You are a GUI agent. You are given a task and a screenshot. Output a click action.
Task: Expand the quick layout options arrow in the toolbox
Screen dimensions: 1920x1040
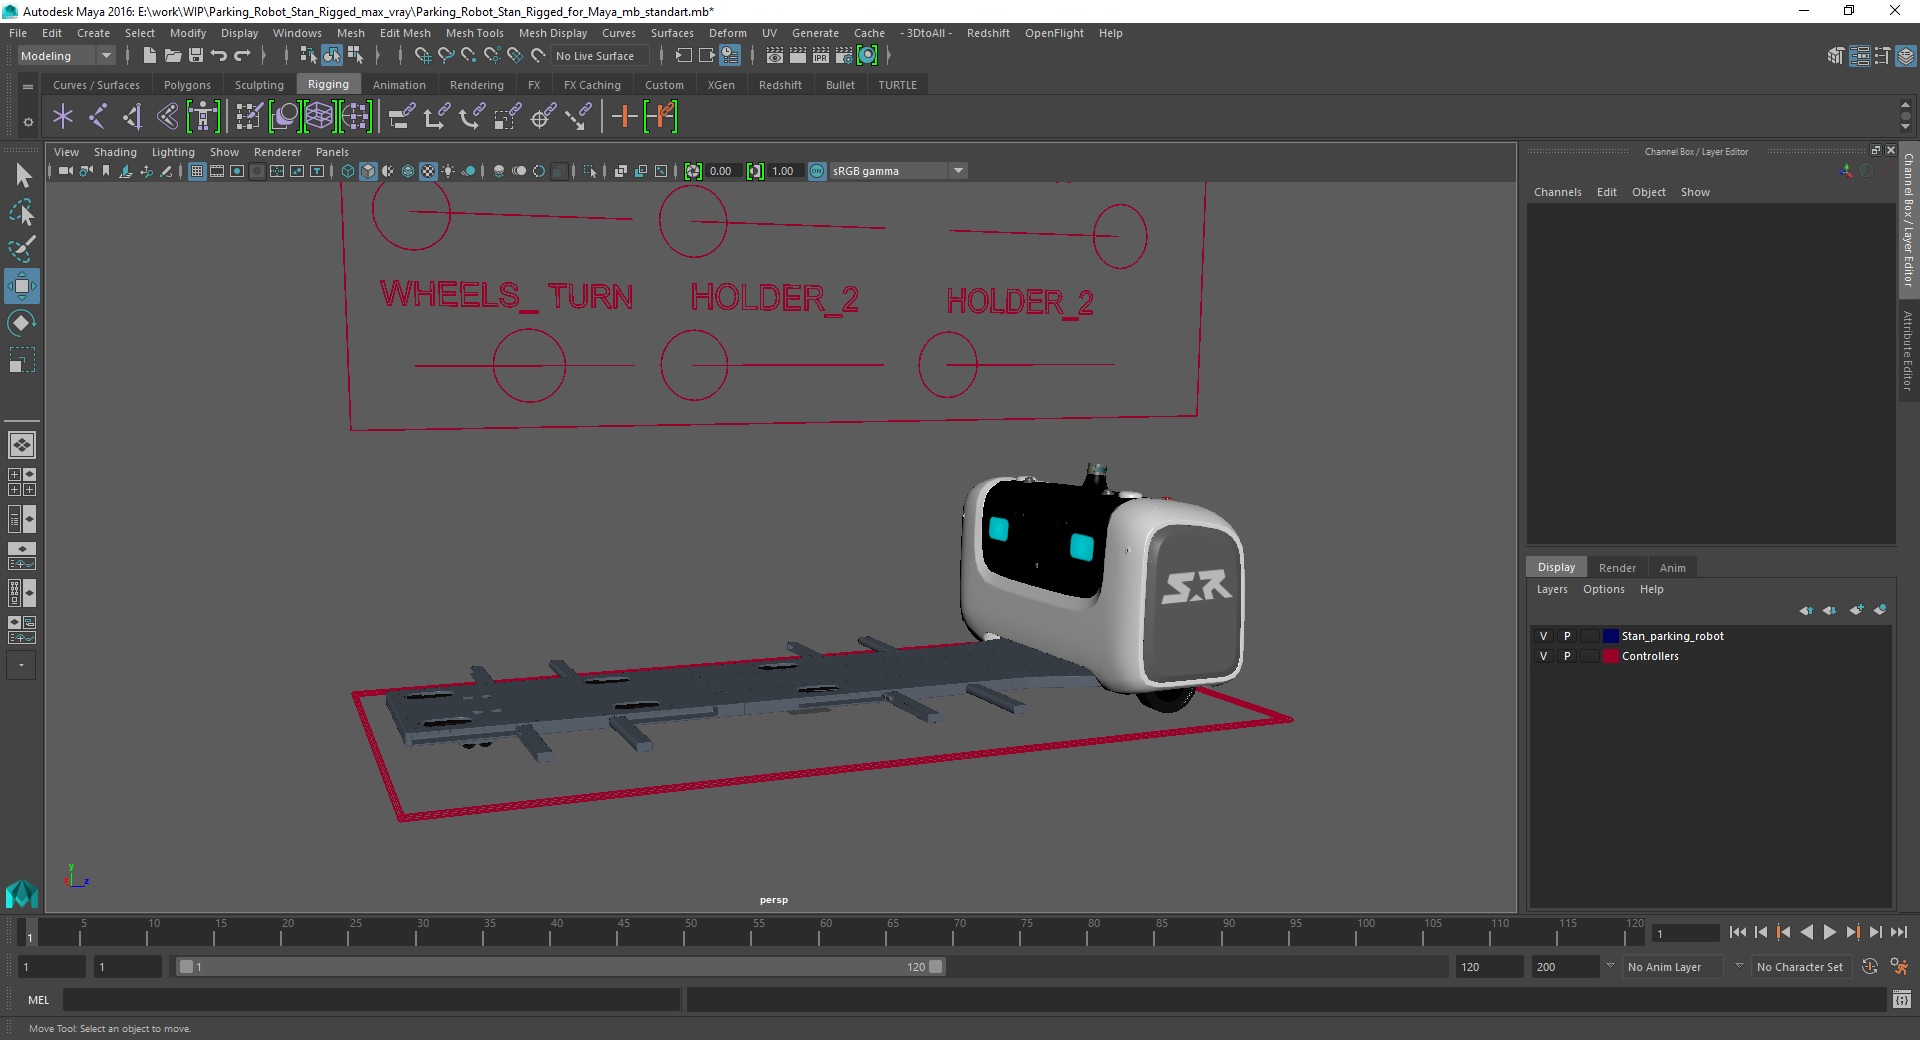21,665
